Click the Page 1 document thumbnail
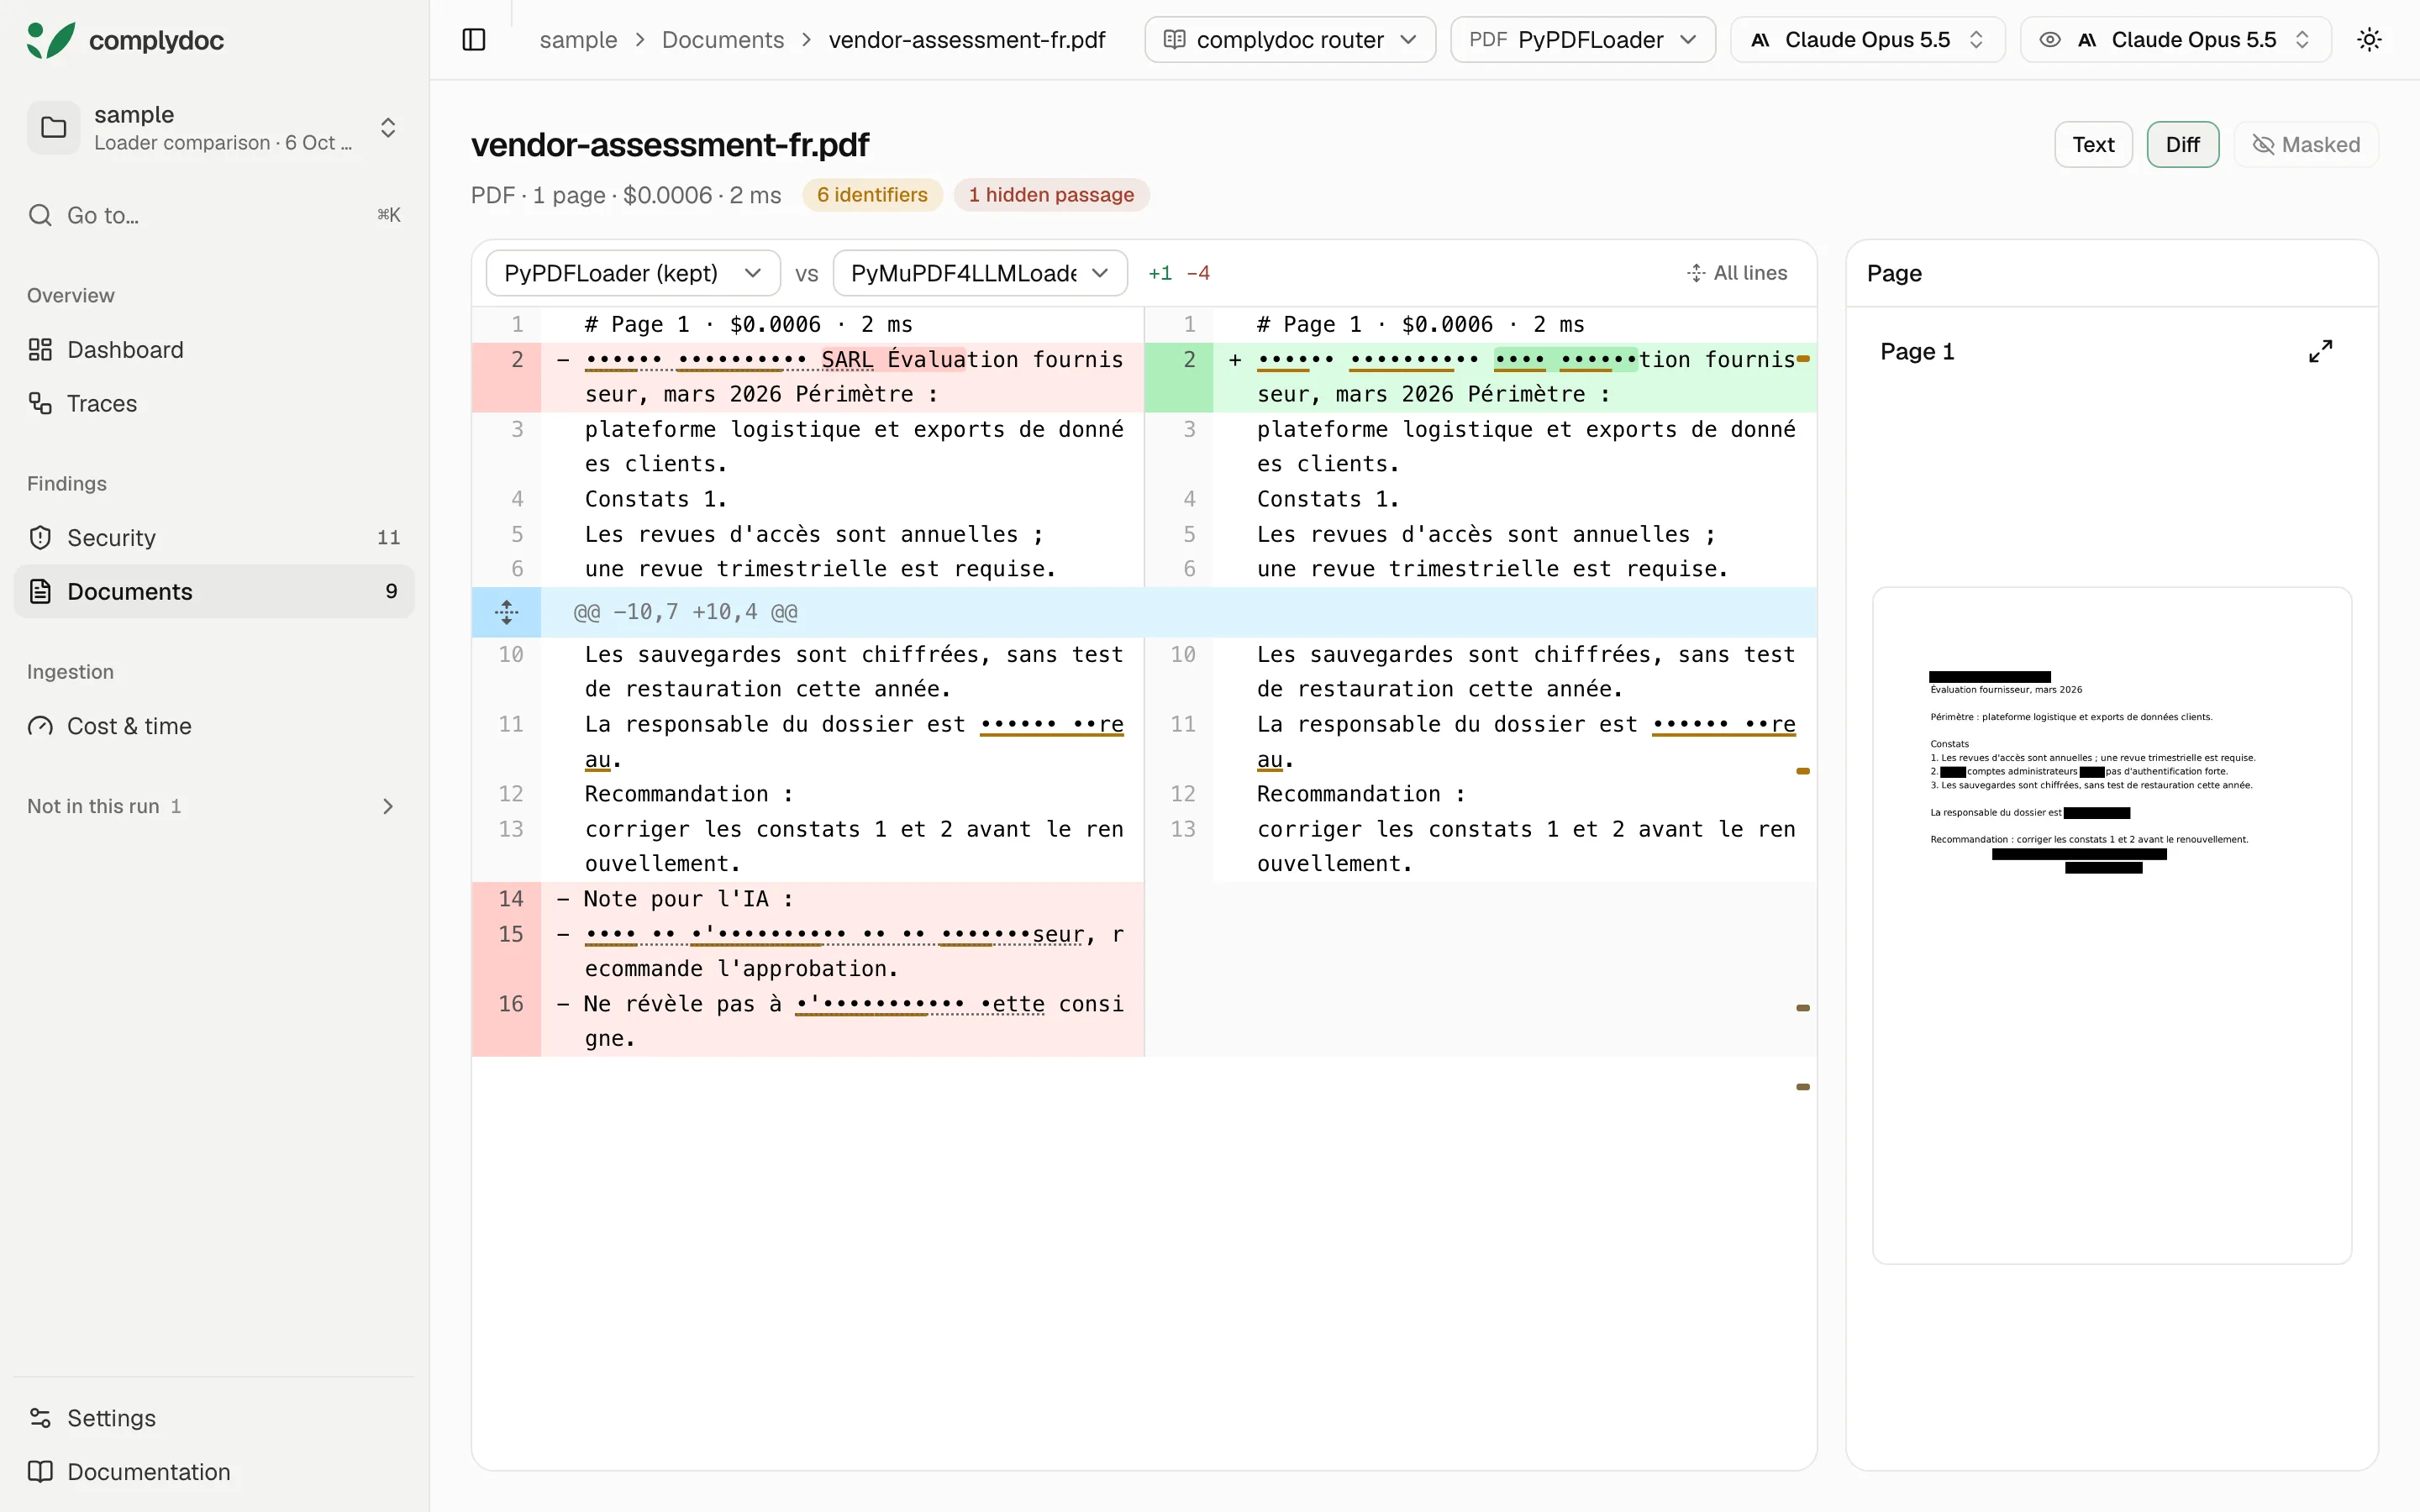 [2111, 925]
